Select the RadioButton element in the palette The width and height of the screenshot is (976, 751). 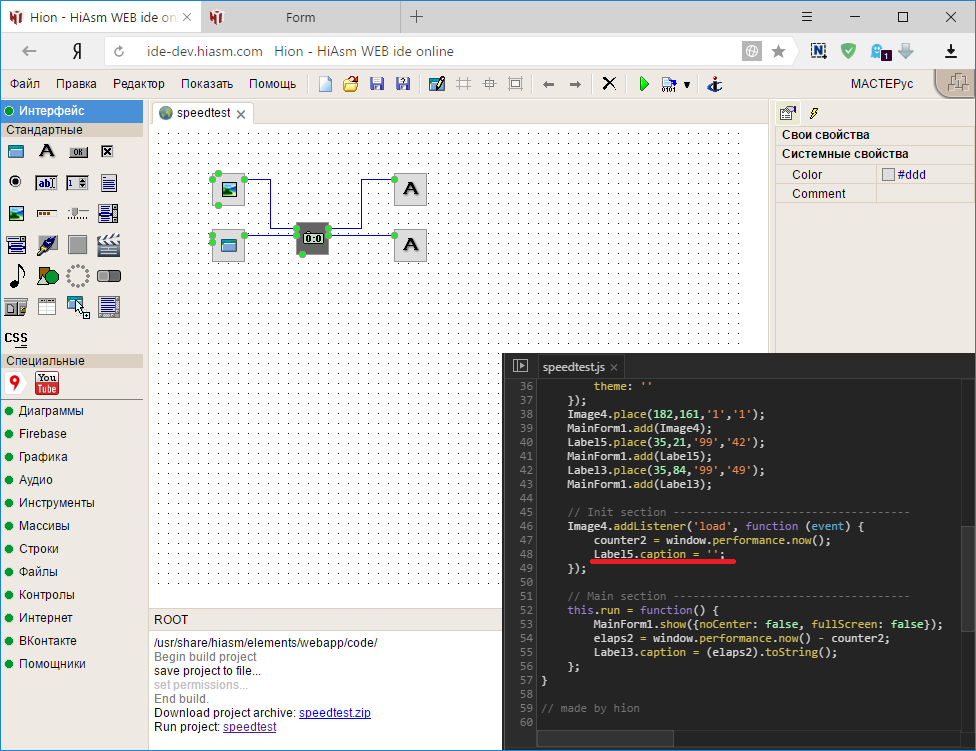click(16, 182)
